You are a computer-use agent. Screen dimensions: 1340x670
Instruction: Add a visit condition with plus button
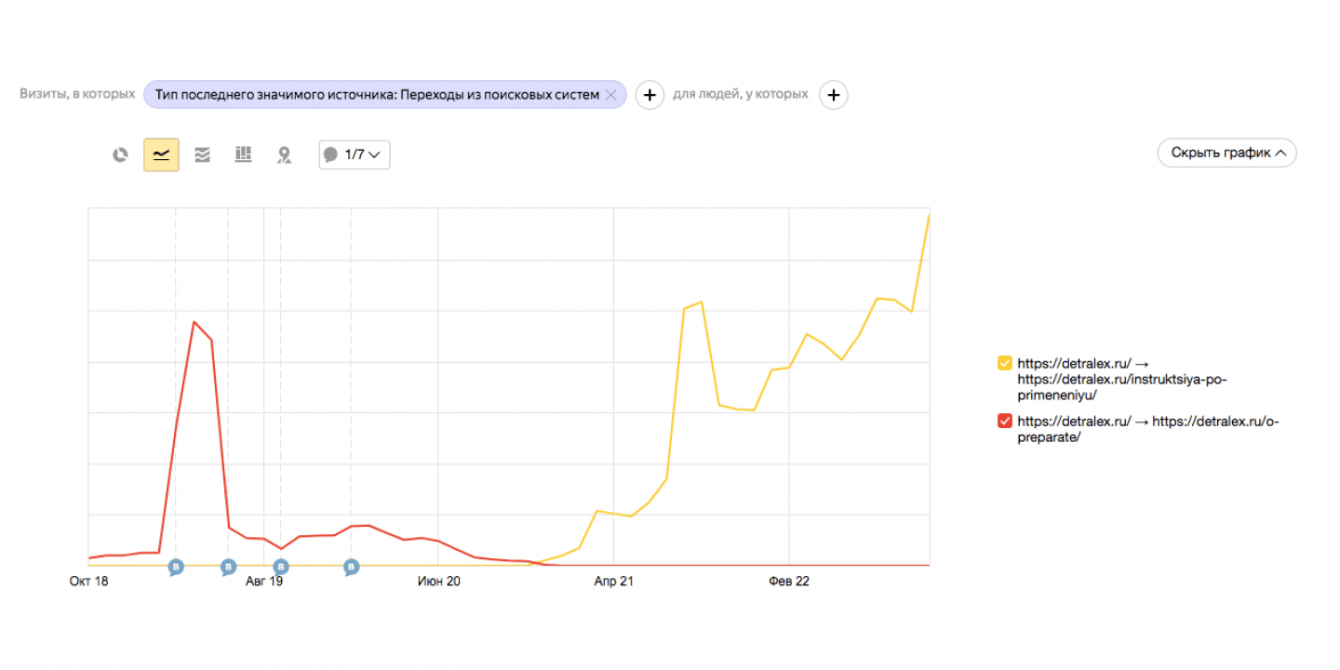pyautogui.click(x=650, y=95)
